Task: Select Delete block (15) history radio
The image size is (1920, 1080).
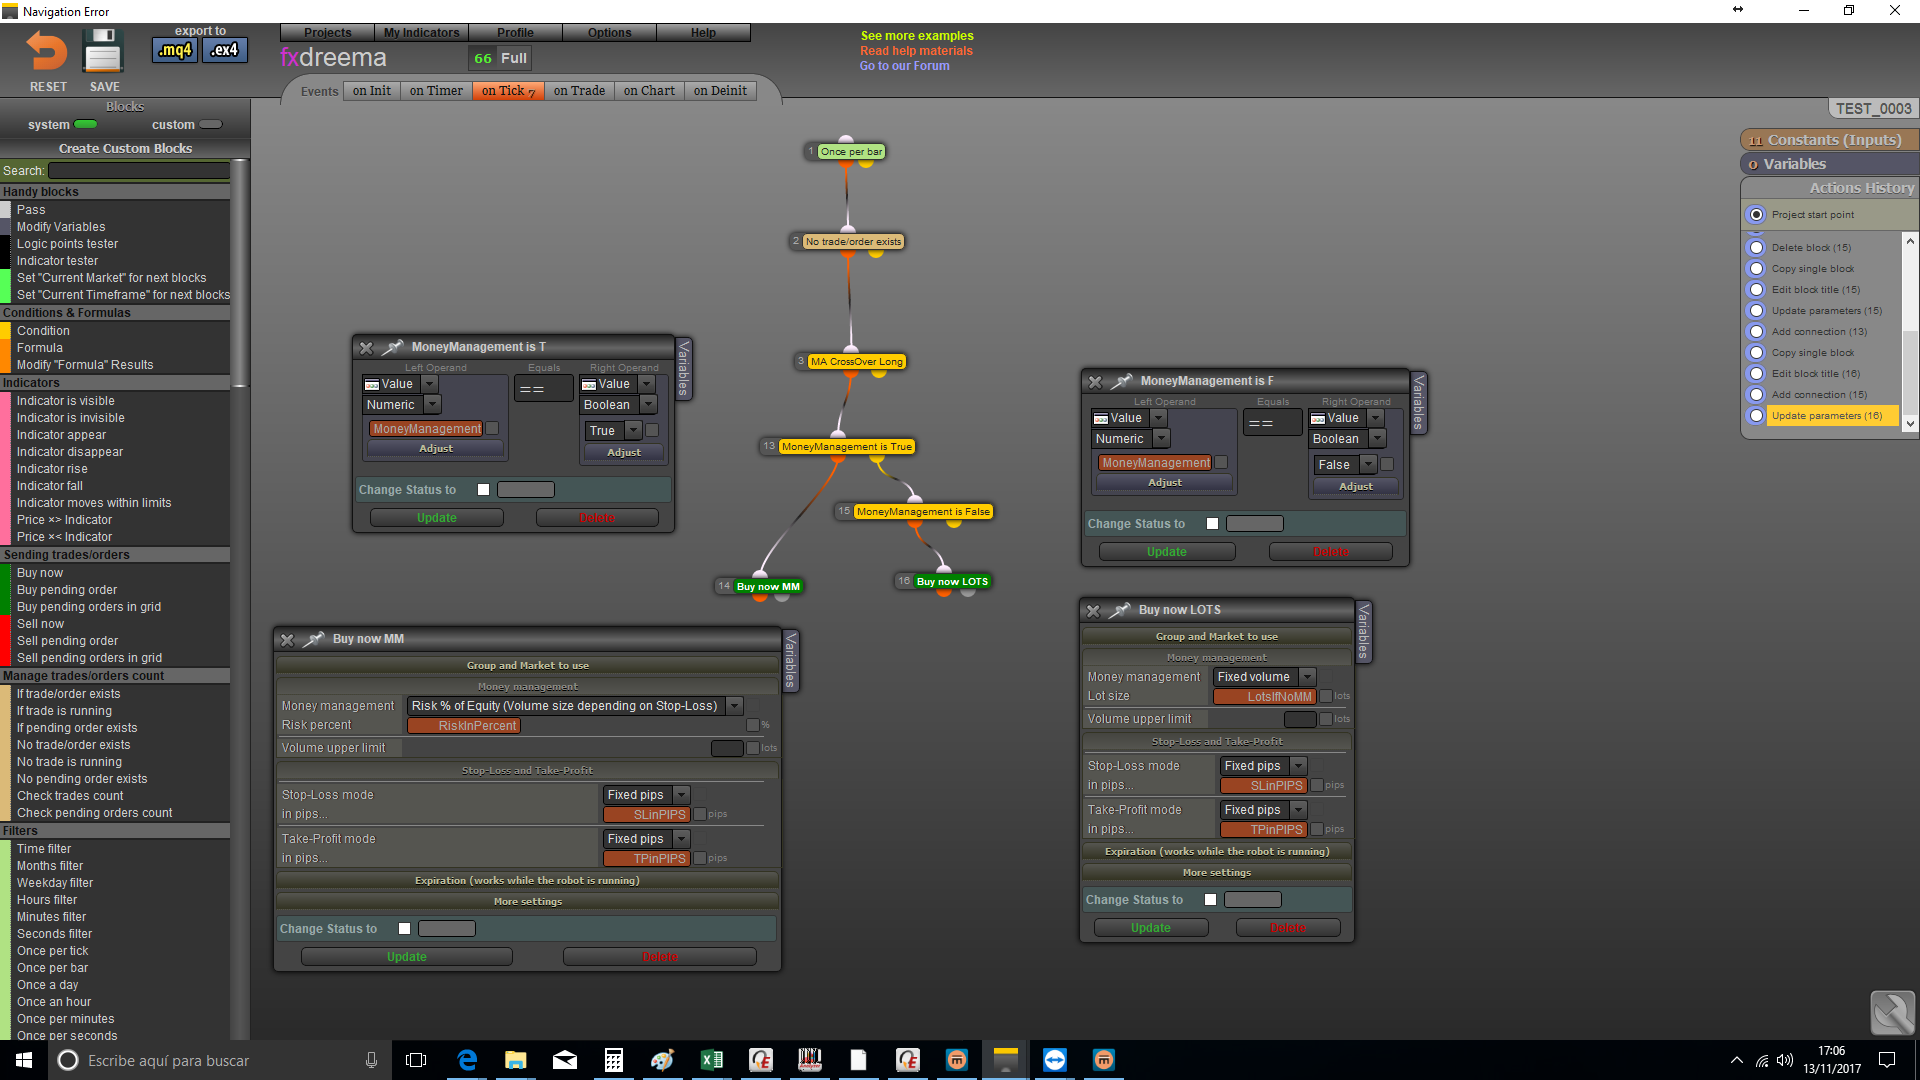Action: tap(1757, 248)
